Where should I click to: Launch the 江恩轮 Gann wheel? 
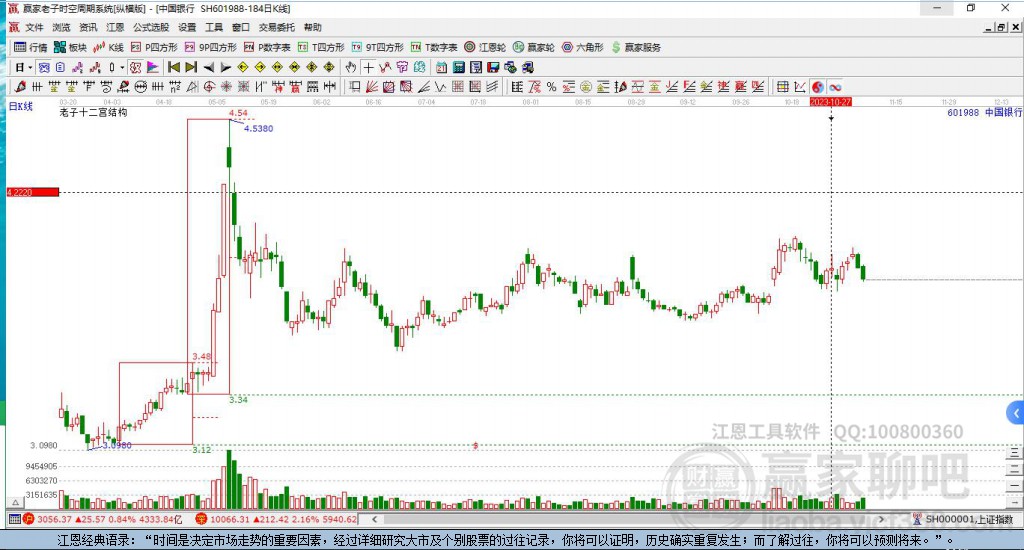tap(485, 47)
